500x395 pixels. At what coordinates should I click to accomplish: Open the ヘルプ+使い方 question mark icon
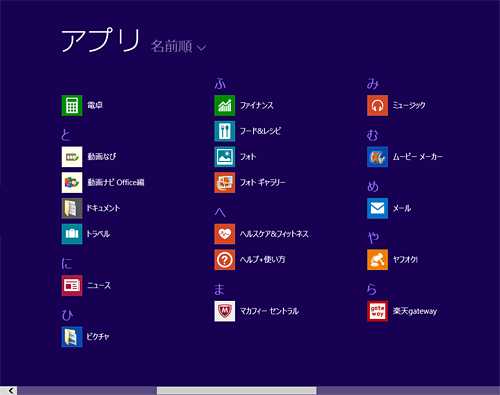(x=225, y=260)
